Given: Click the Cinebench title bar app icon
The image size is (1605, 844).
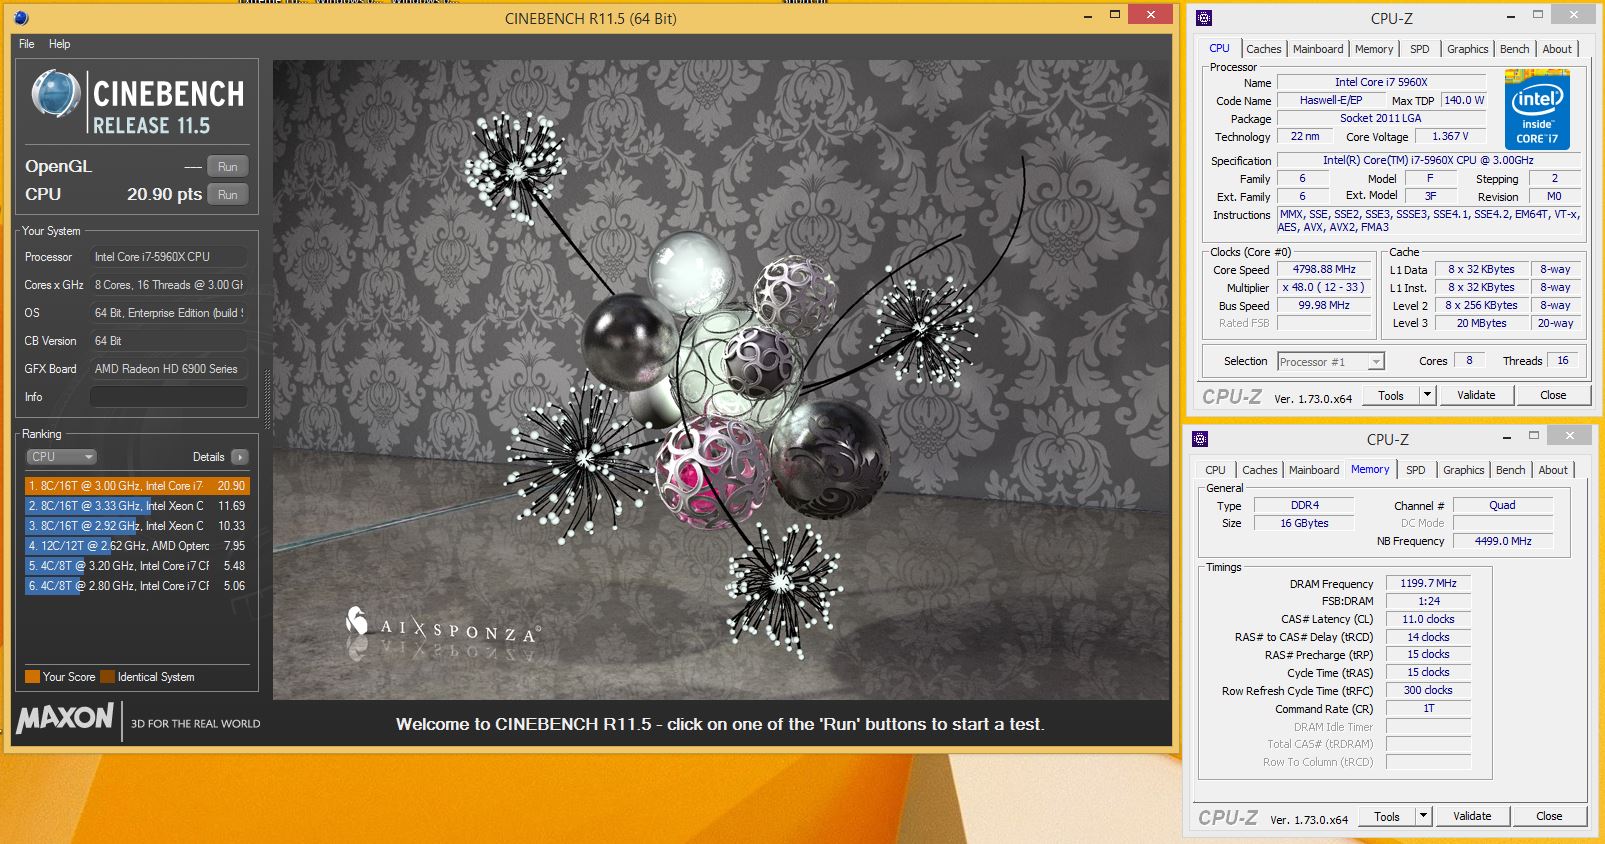Looking at the screenshot, I should click(22, 18).
